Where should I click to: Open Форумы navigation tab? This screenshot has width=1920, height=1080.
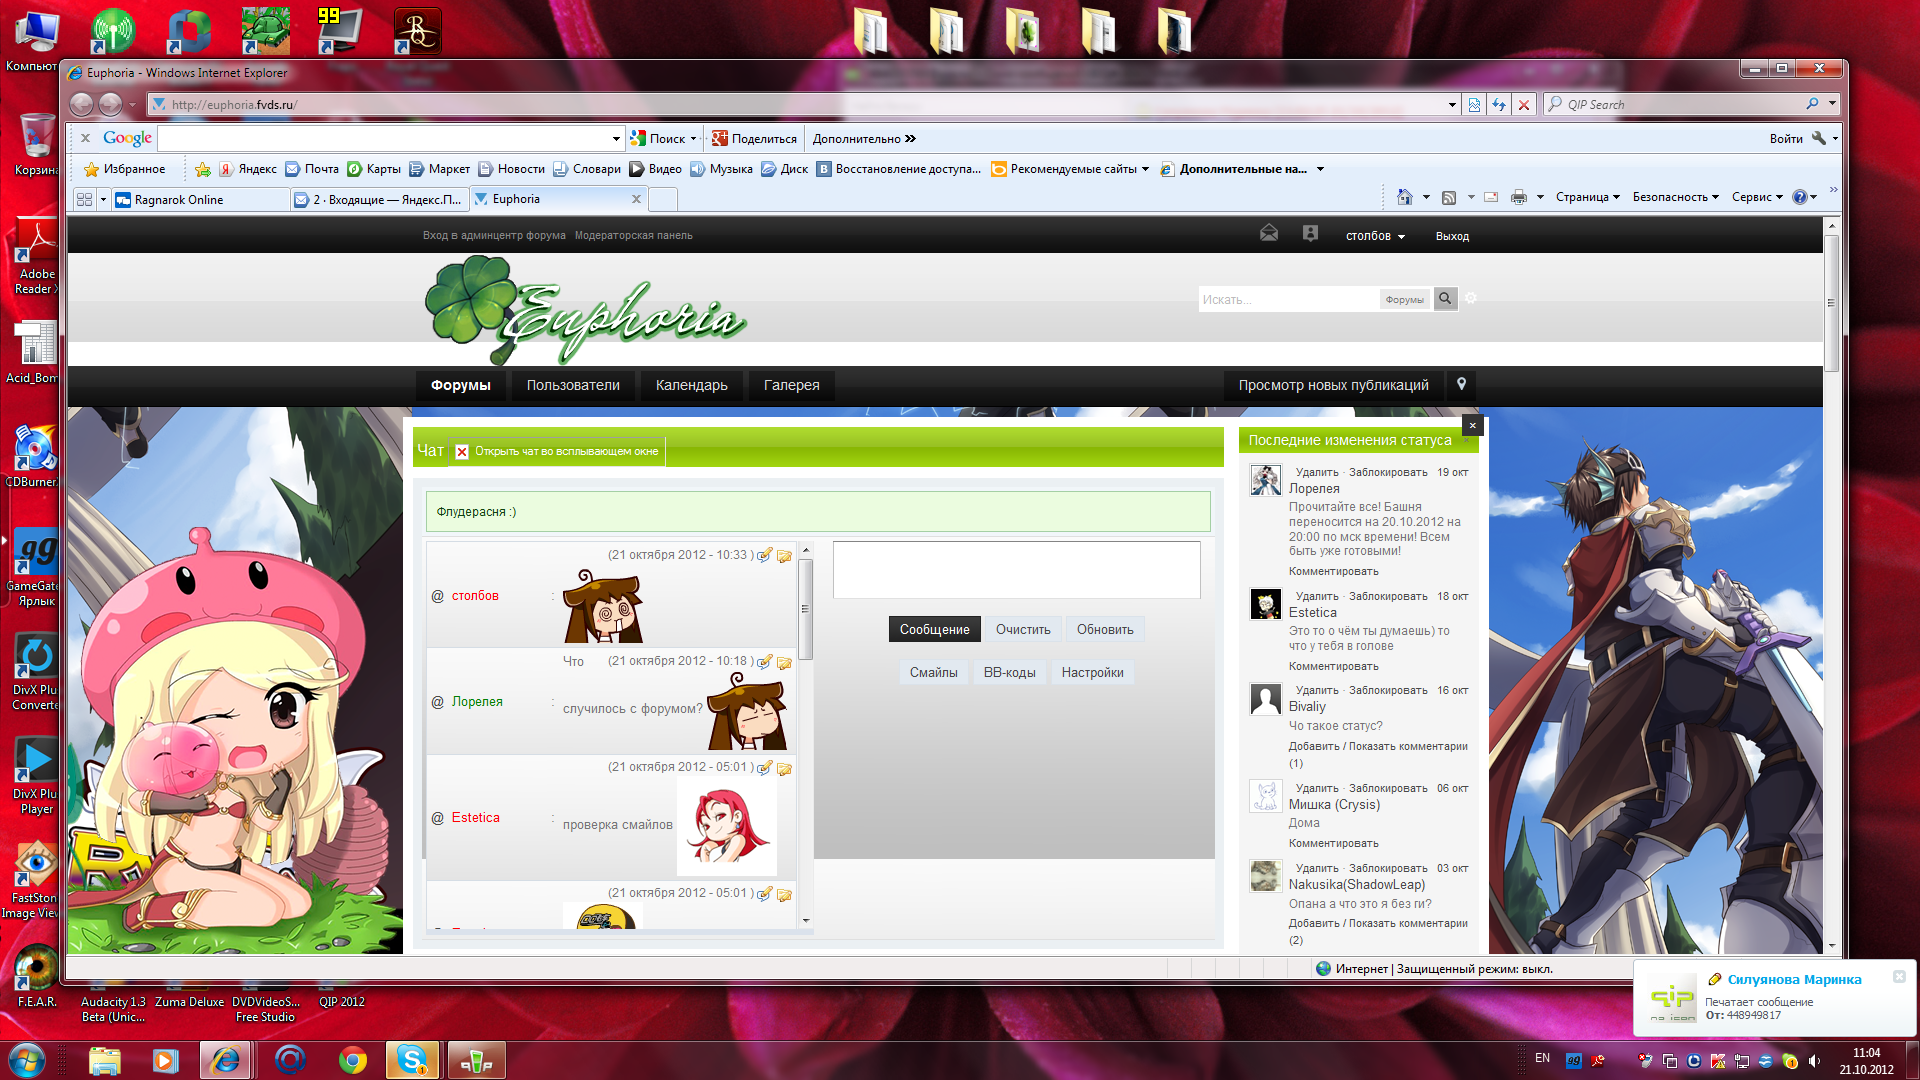pos(460,385)
